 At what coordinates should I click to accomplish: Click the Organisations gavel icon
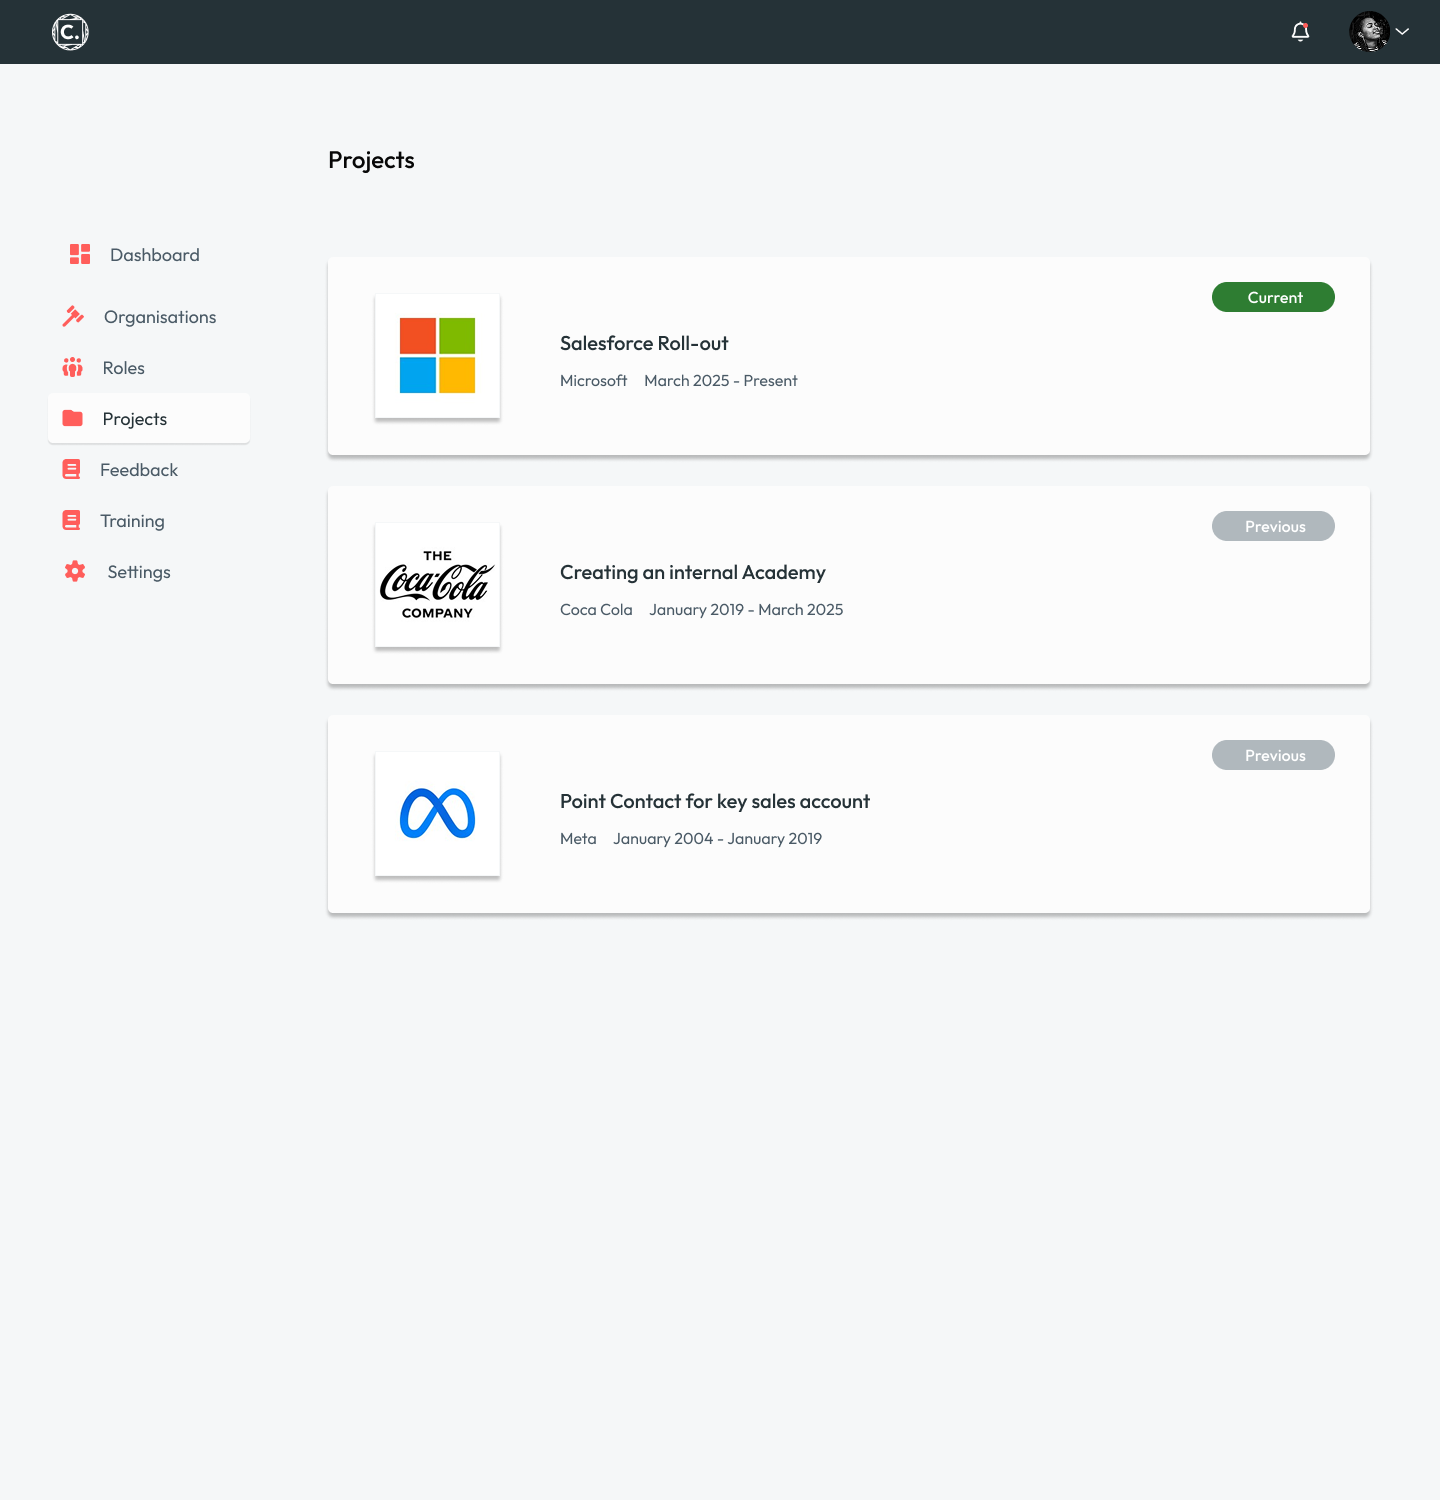click(x=73, y=316)
